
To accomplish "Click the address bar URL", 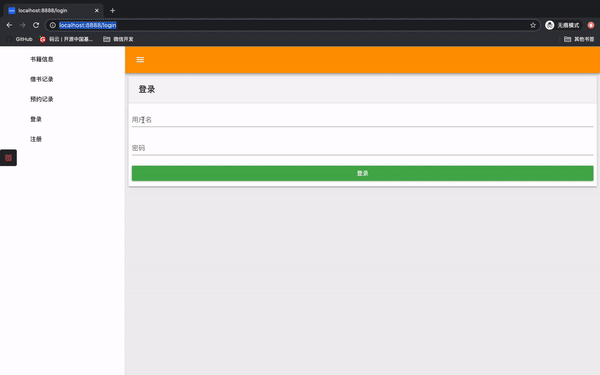I will 88,25.
